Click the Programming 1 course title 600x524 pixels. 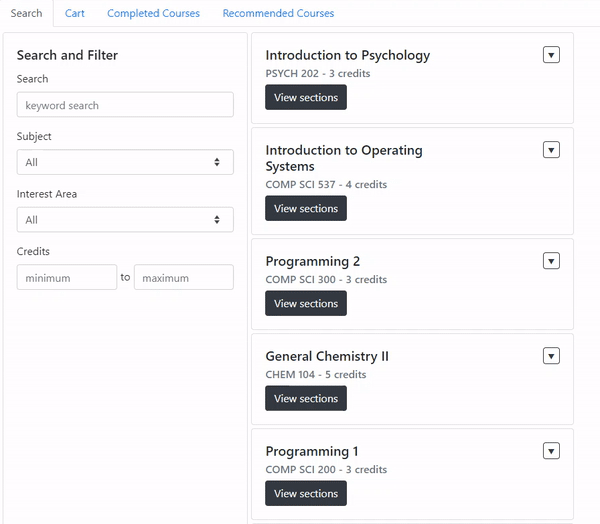point(312,451)
